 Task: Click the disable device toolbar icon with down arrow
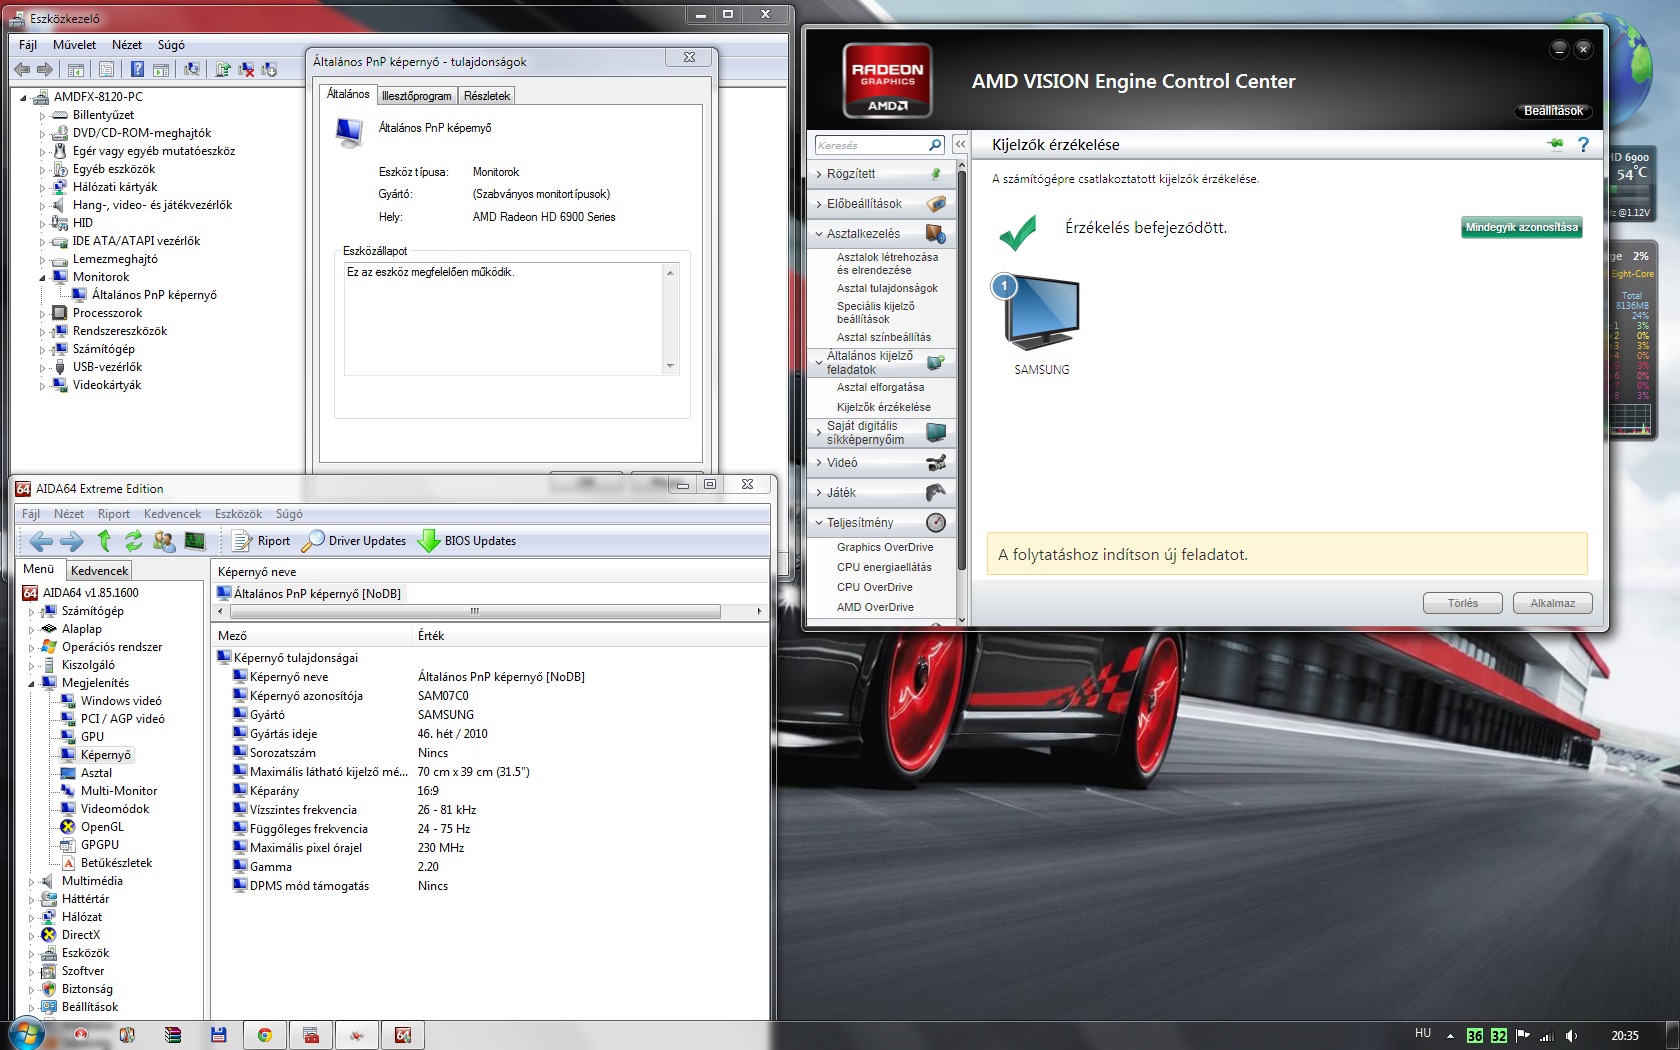tap(269, 70)
